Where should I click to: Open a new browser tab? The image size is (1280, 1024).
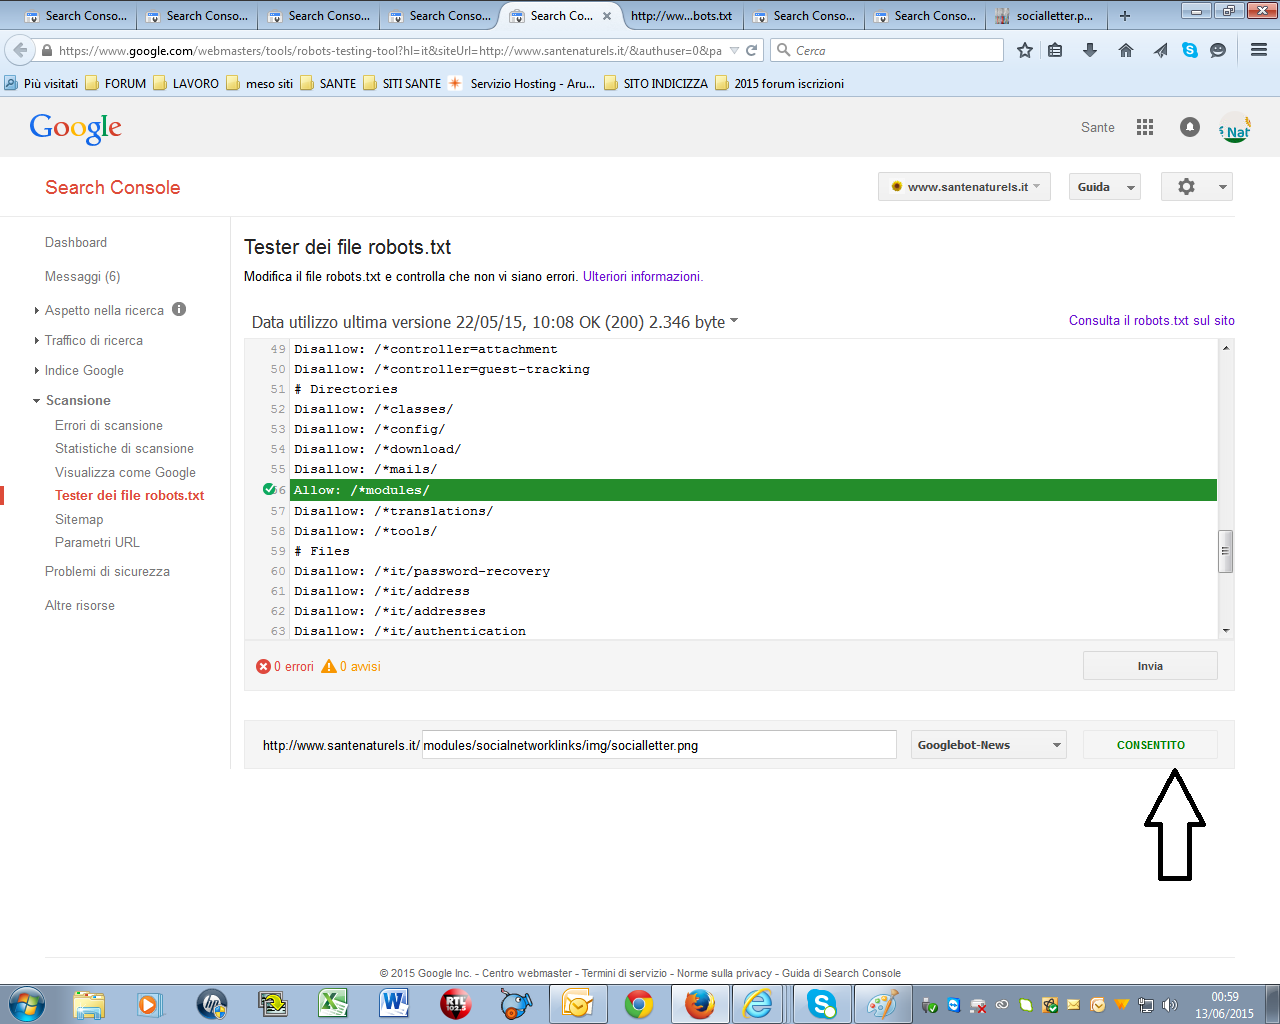point(1125,16)
